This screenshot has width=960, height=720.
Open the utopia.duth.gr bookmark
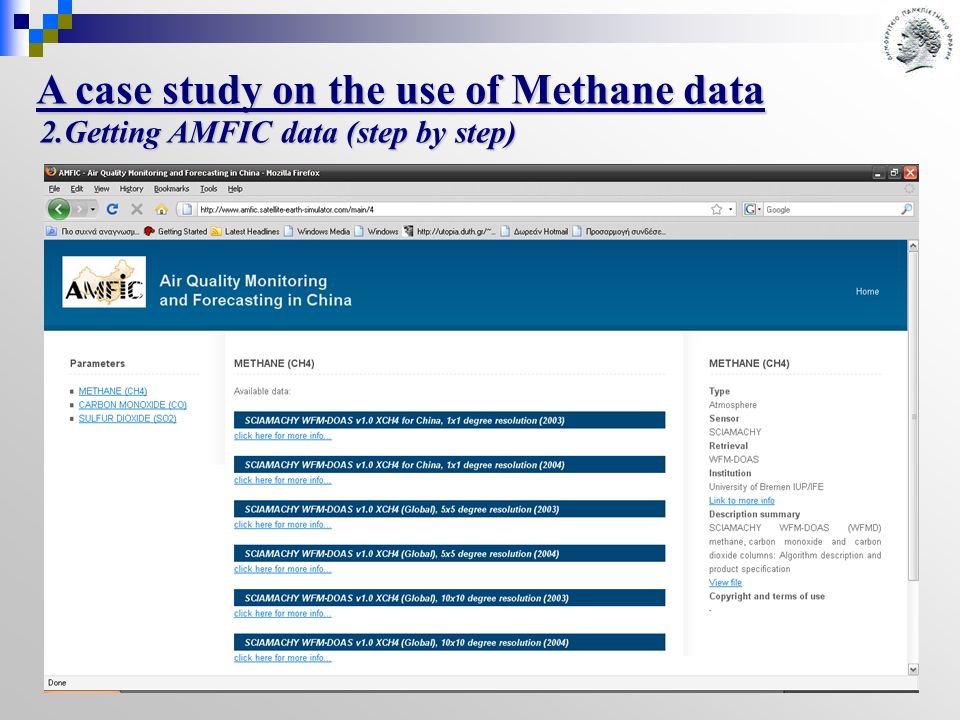click(449, 231)
